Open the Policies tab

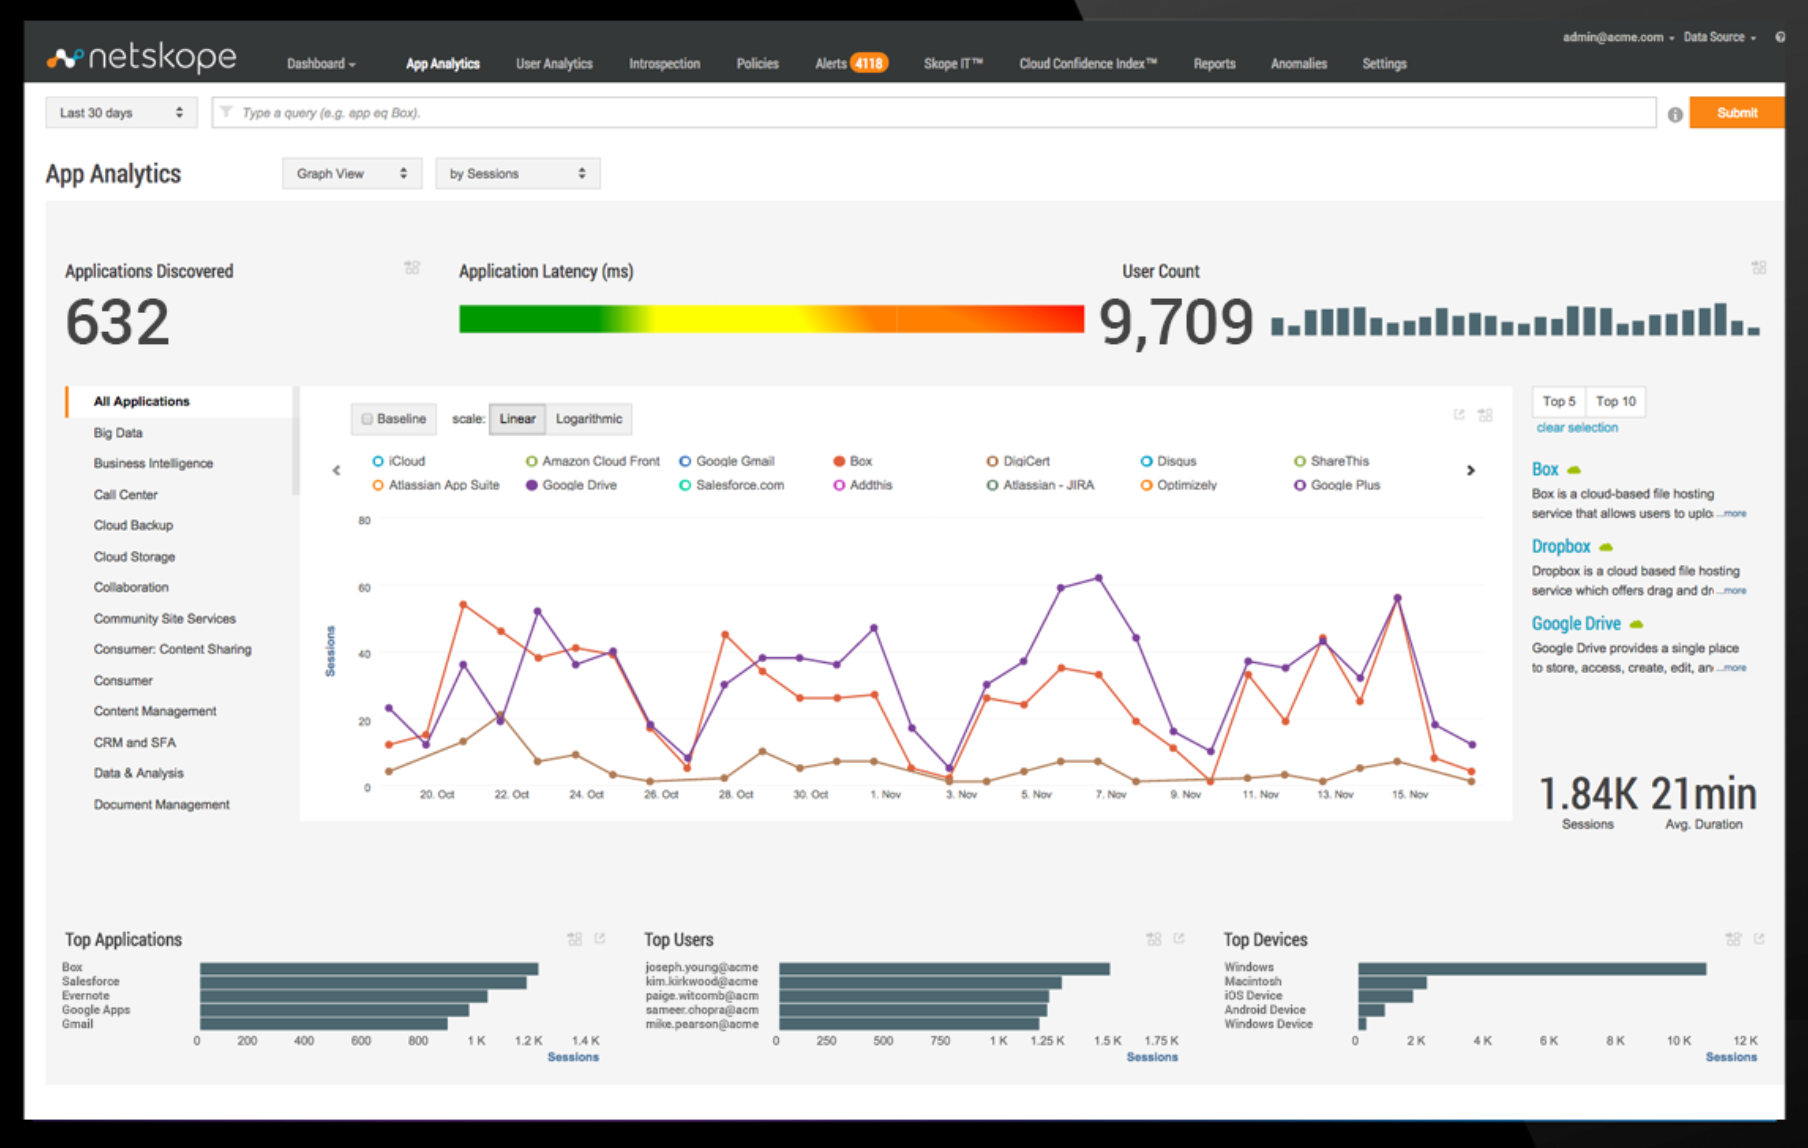tap(757, 64)
